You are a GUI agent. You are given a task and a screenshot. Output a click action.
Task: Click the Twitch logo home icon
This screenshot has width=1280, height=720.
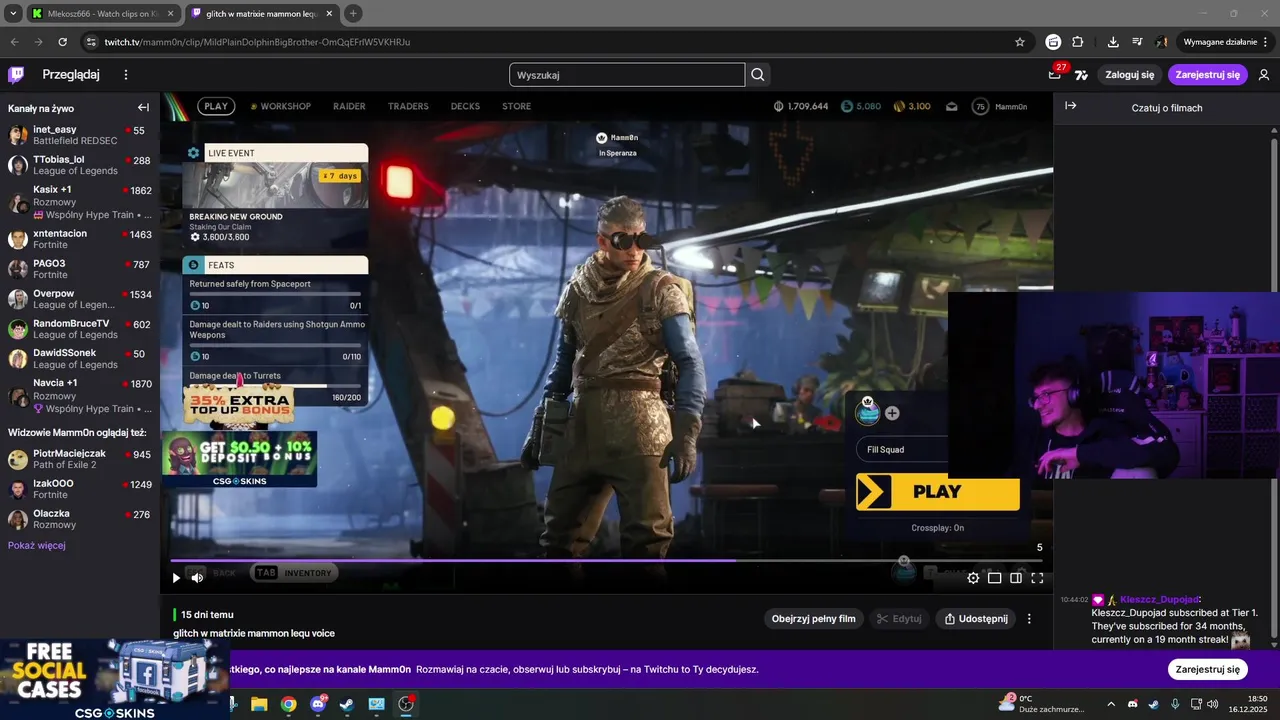pos(16,75)
